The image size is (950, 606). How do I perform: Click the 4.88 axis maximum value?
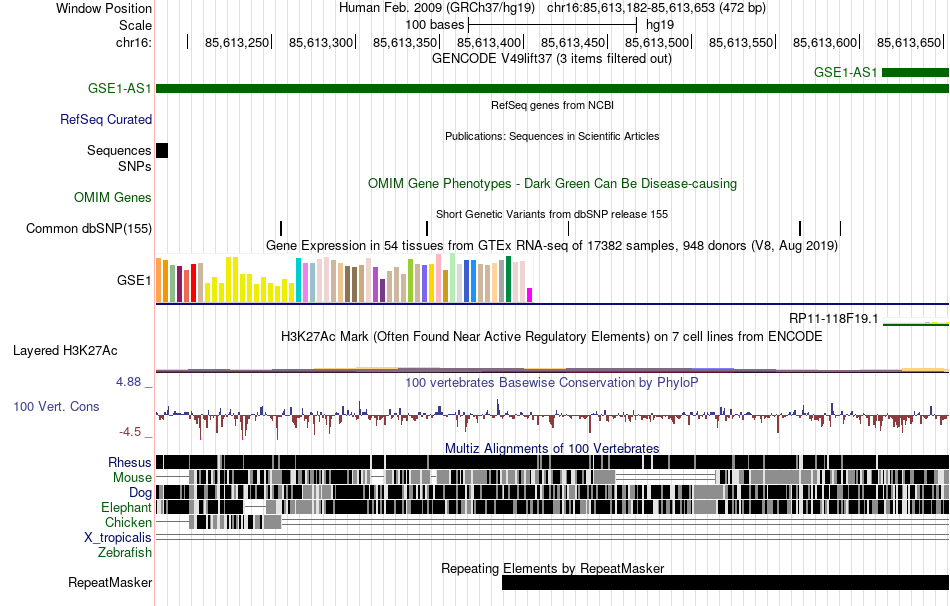pos(128,382)
